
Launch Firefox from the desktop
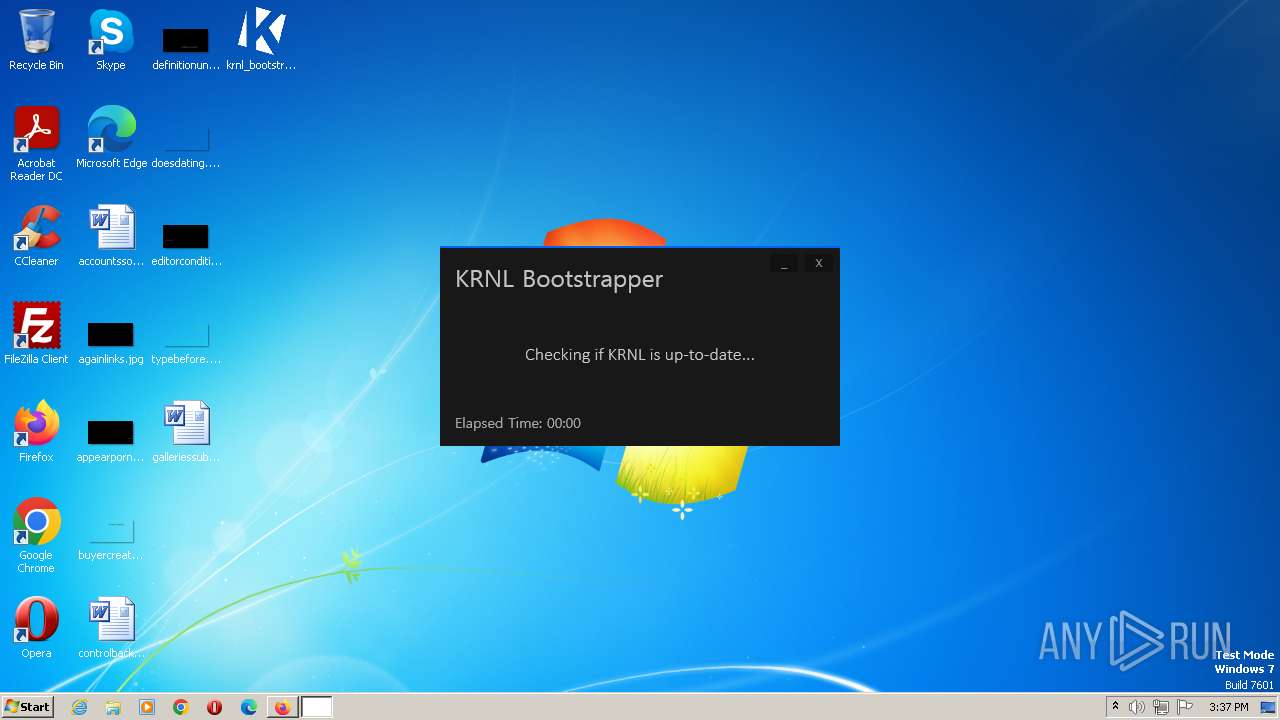(x=36, y=432)
